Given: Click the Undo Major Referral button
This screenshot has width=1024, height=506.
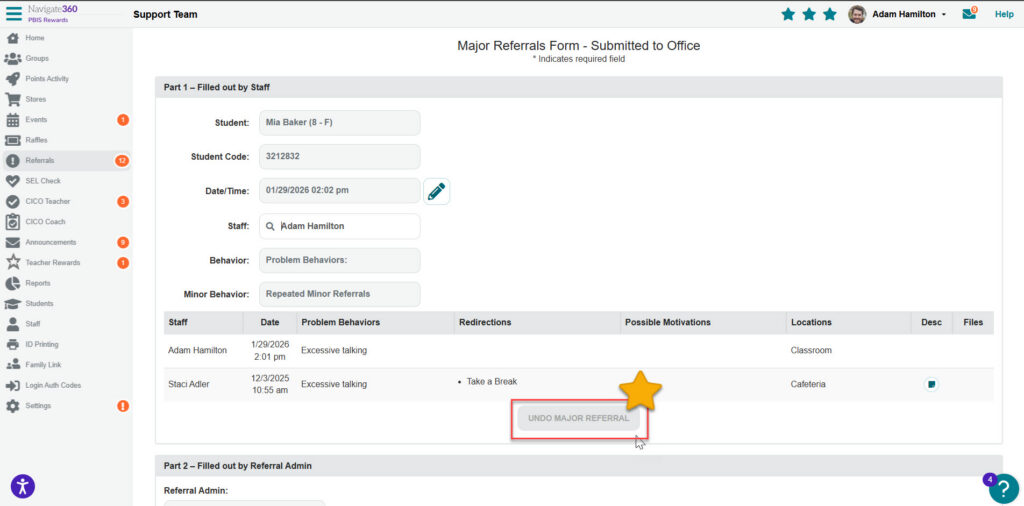Looking at the screenshot, I should tap(579, 418).
